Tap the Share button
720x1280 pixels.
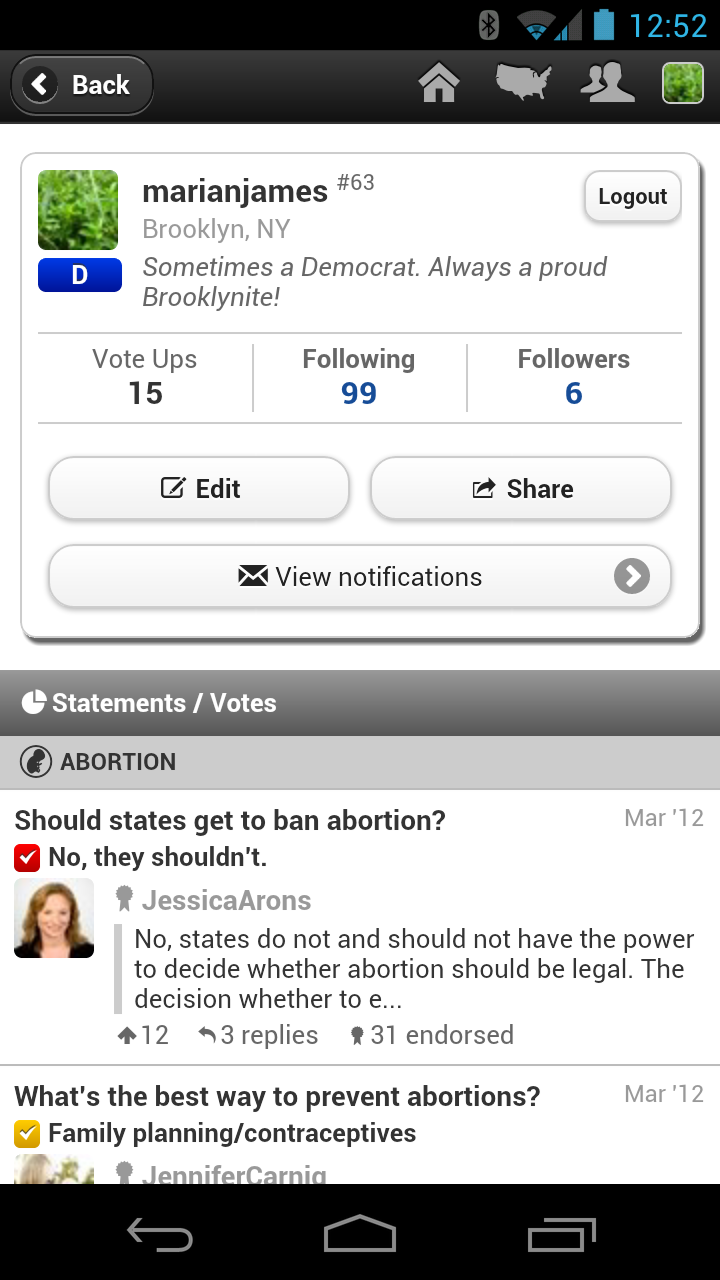(x=520, y=489)
